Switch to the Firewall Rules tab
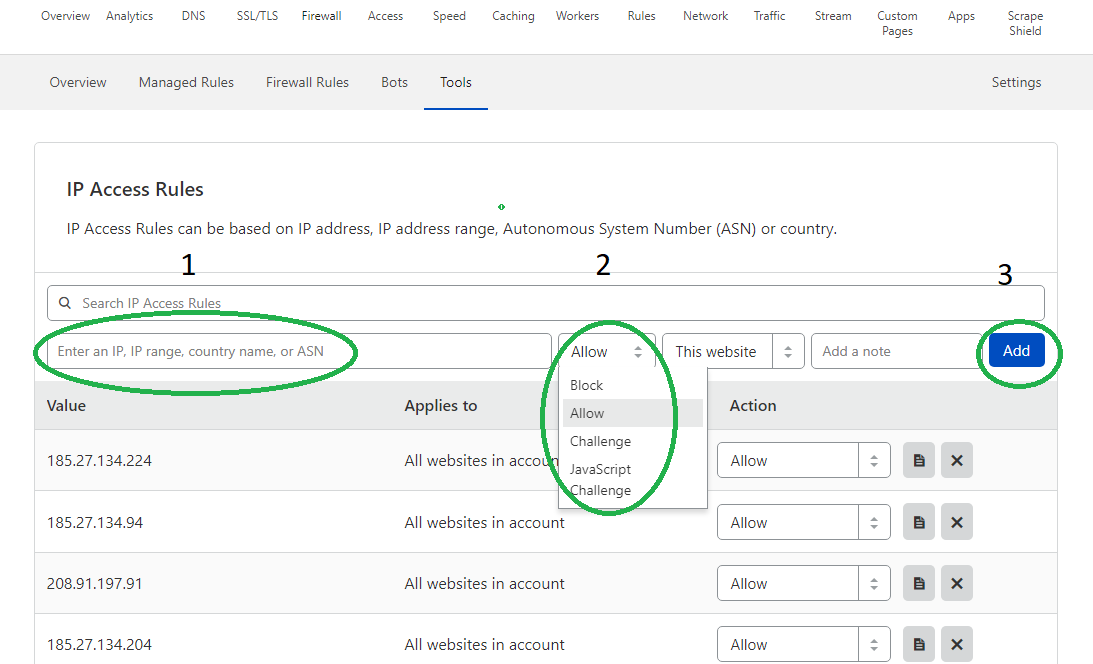1093x664 pixels. (307, 82)
